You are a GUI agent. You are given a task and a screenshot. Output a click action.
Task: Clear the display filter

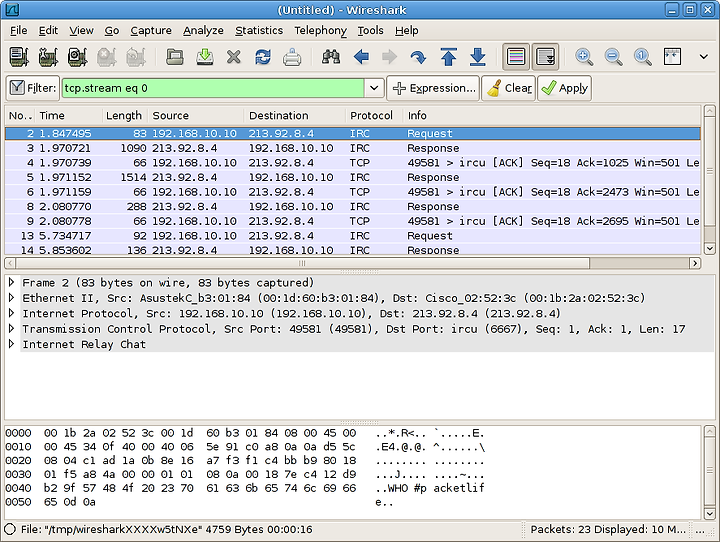tap(508, 88)
